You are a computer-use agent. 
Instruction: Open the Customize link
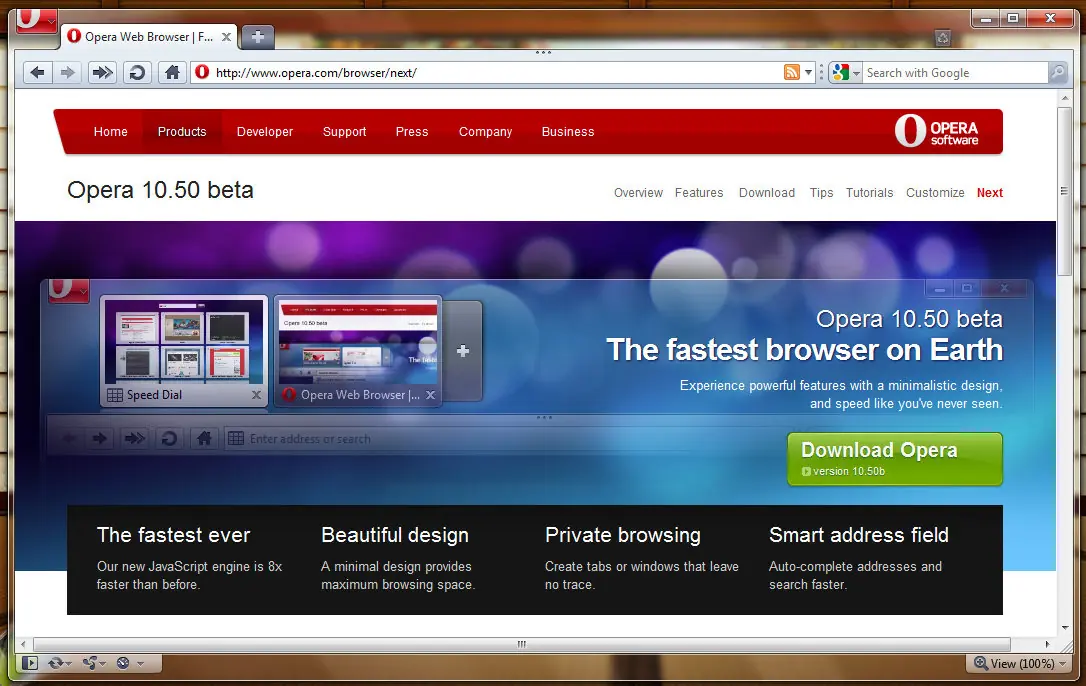(935, 193)
